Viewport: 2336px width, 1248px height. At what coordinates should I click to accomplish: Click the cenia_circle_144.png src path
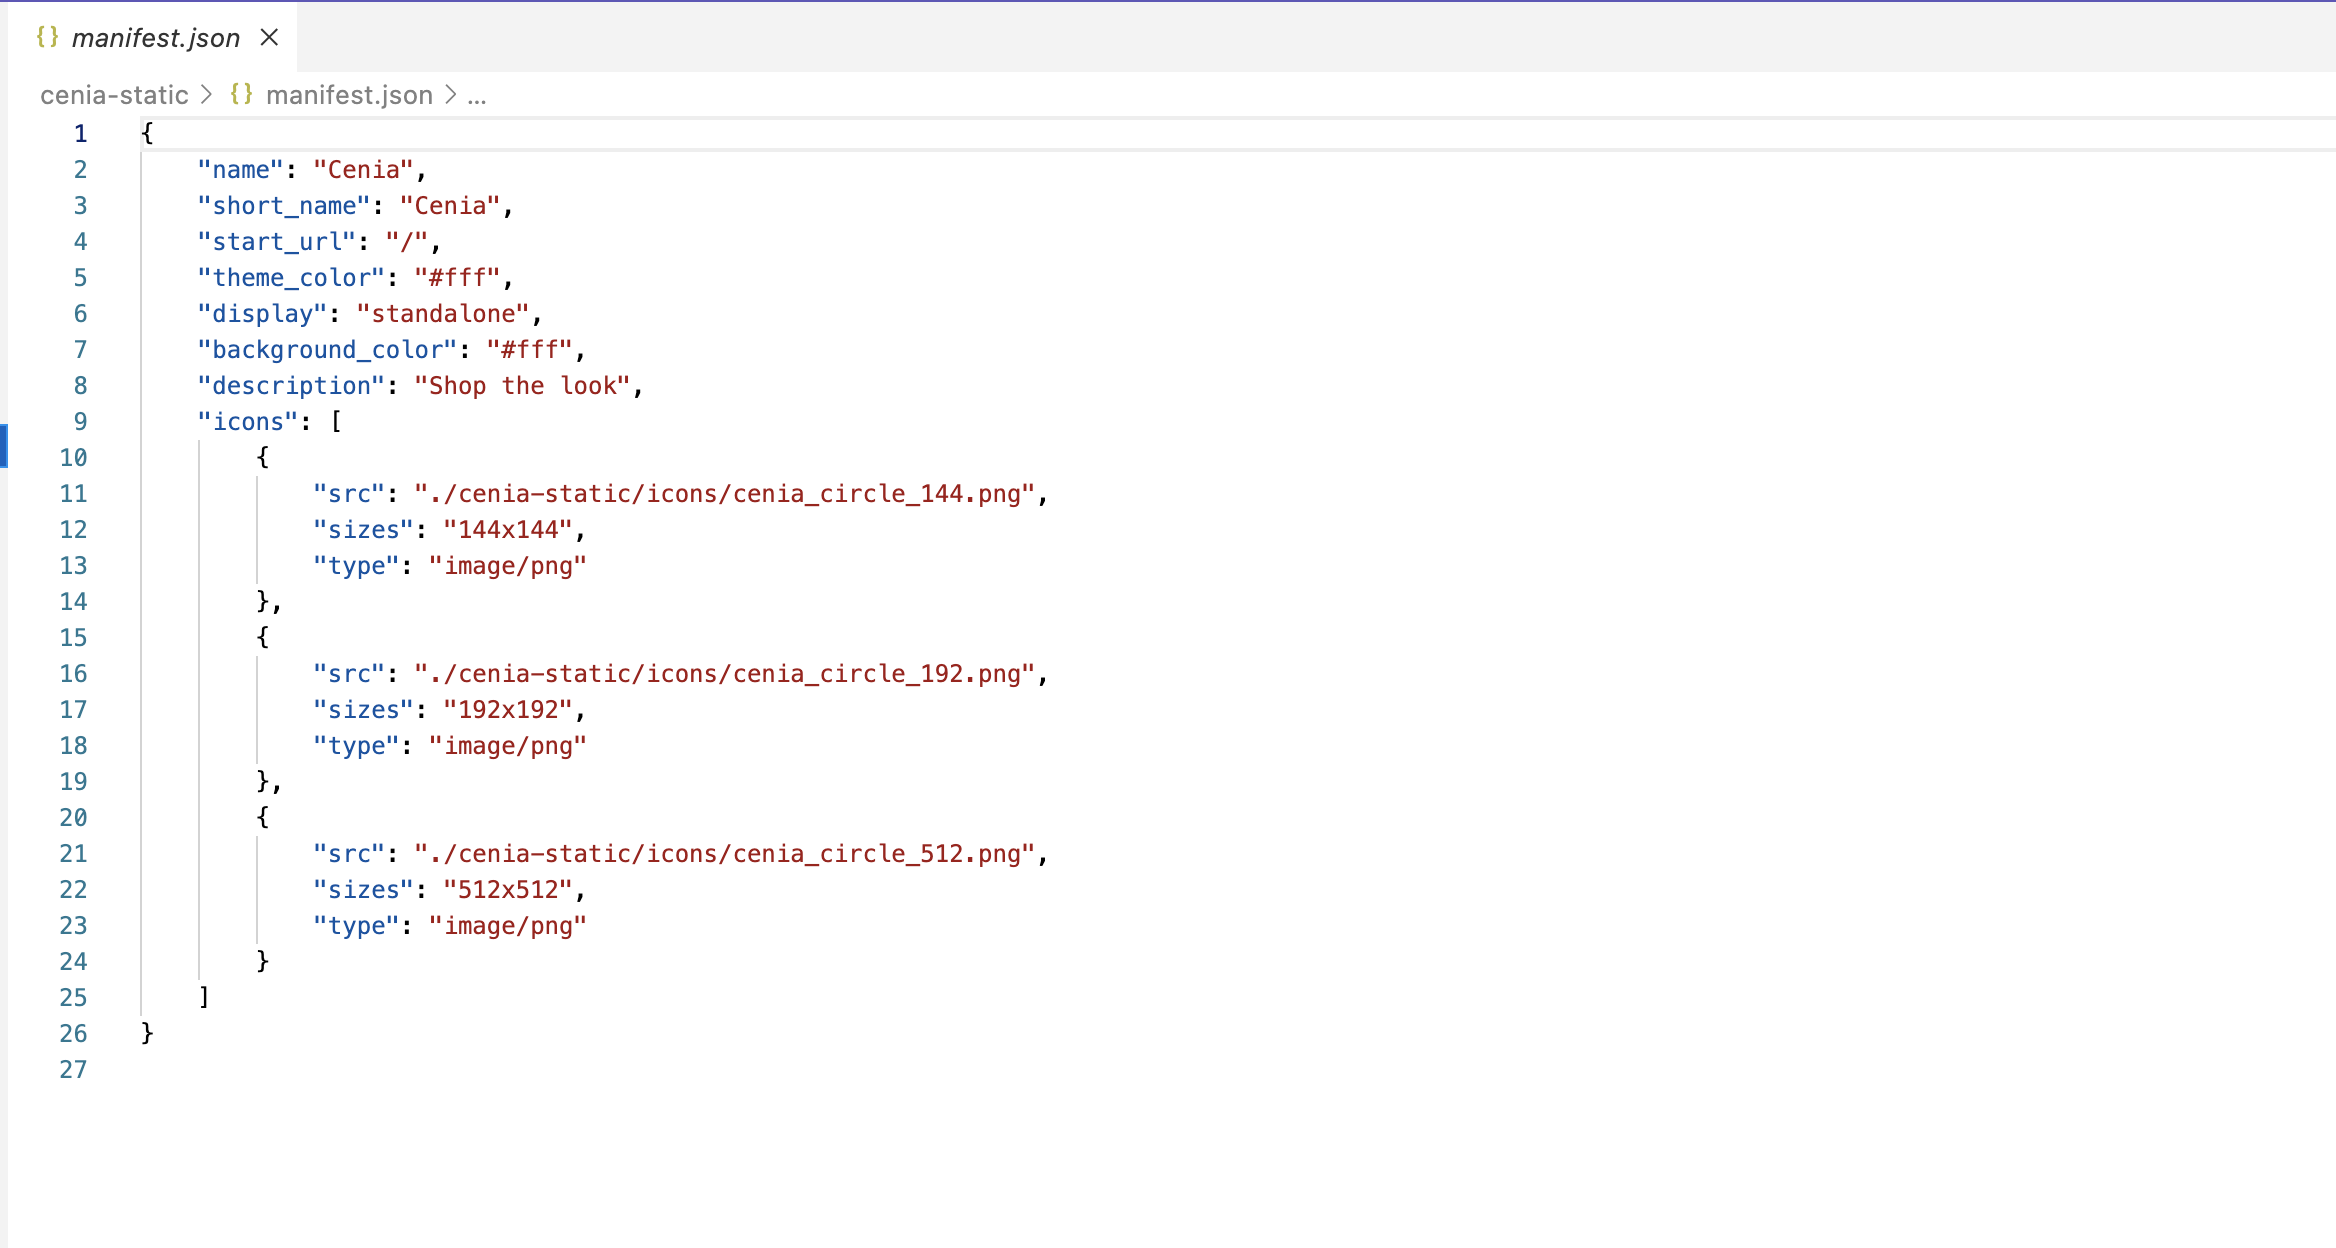click(725, 494)
